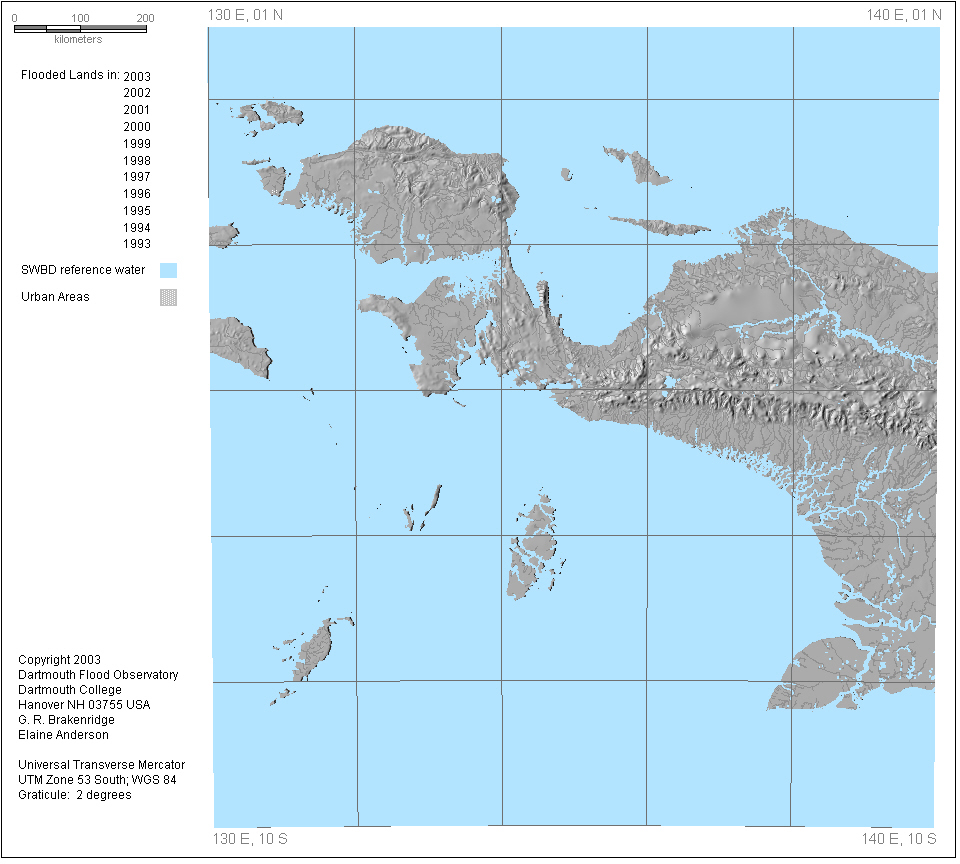Select the 2000 flood year legend entry
The image size is (960, 864).
click(137, 127)
